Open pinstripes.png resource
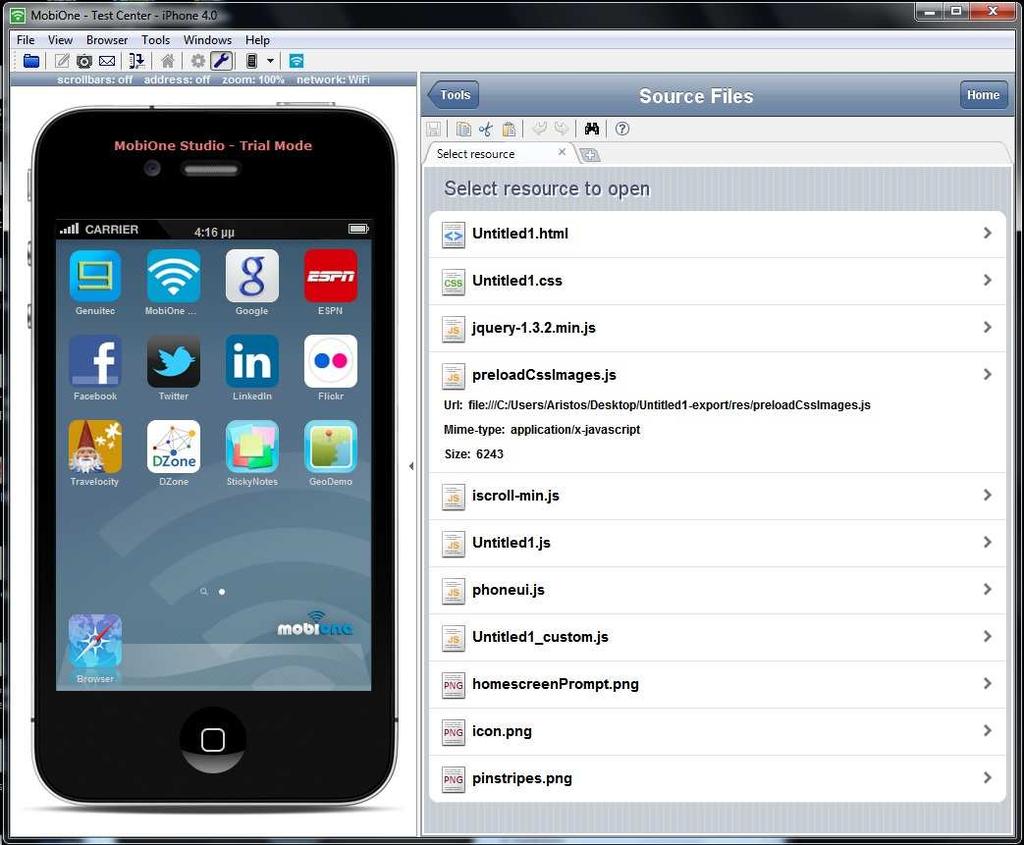 pyautogui.click(x=716, y=778)
